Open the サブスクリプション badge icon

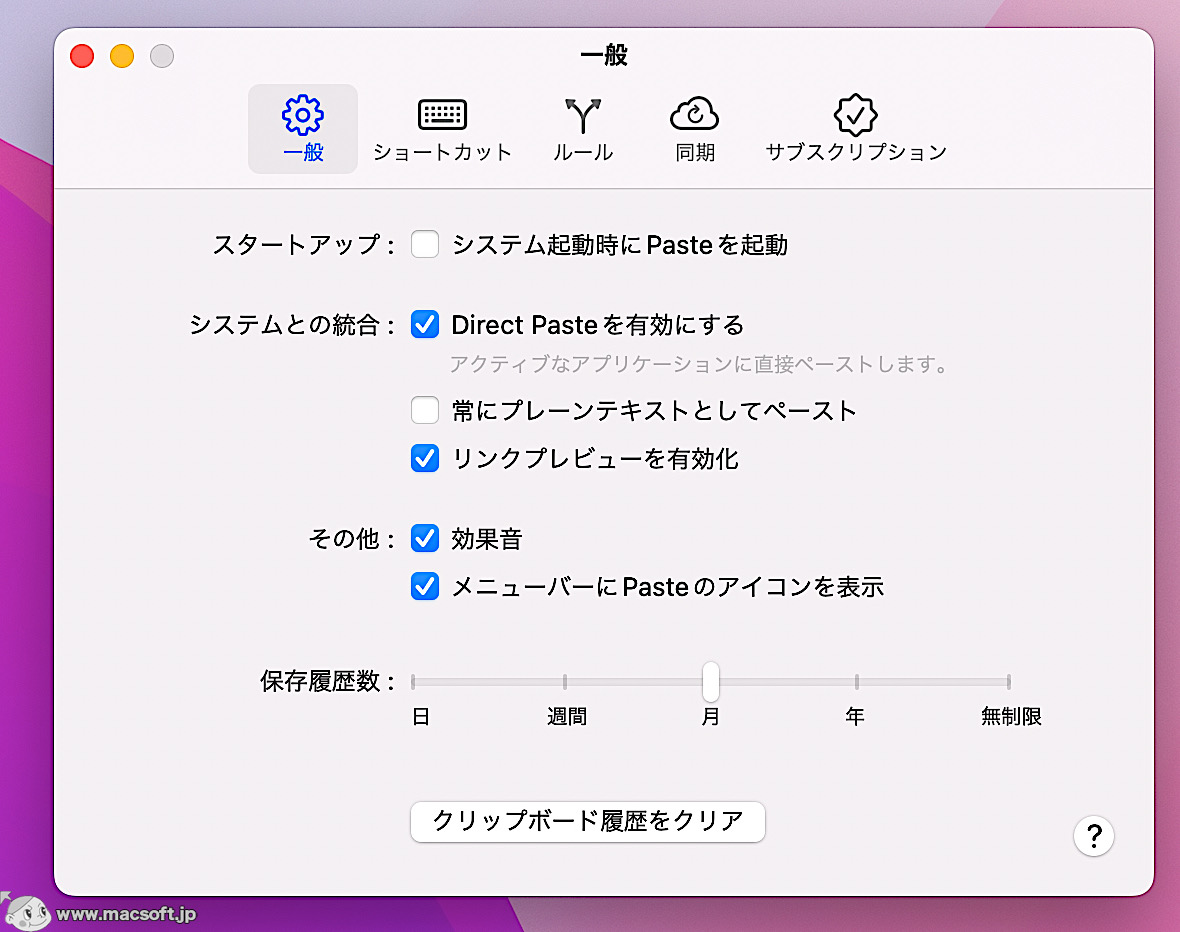pyautogui.click(x=856, y=114)
